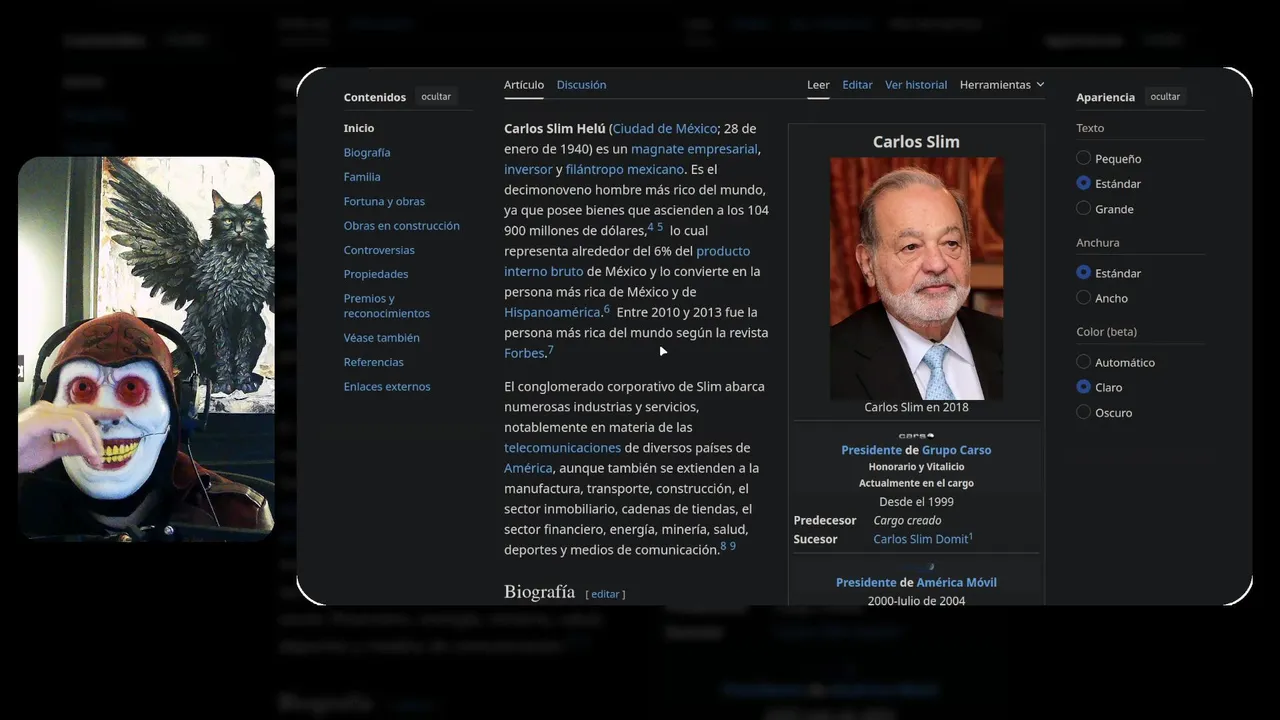
Task: Click footnote reference 6
Action: point(606,309)
